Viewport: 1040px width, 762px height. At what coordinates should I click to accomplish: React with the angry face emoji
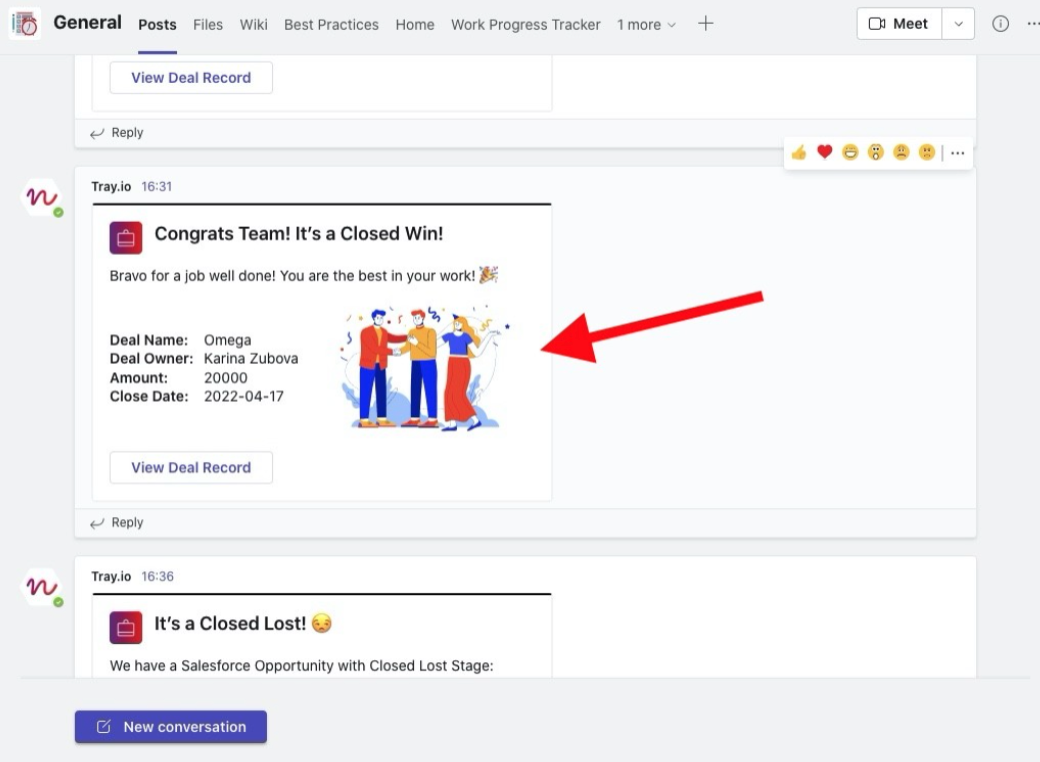pos(927,153)
